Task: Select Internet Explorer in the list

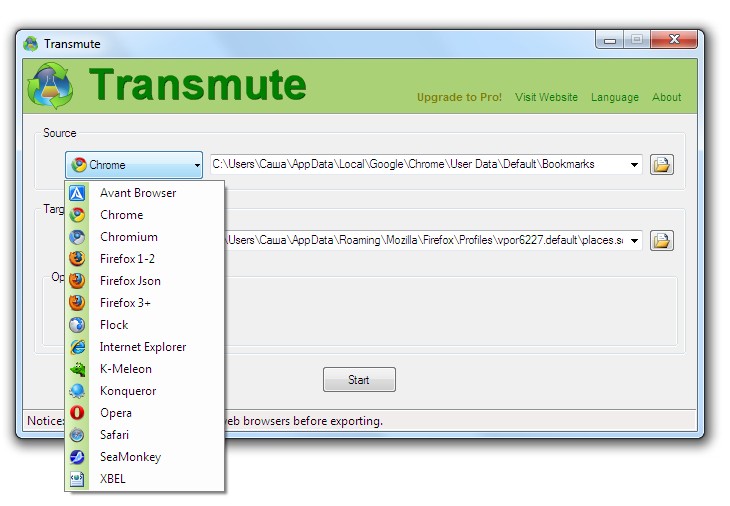Action: click(x=144, y=347)
